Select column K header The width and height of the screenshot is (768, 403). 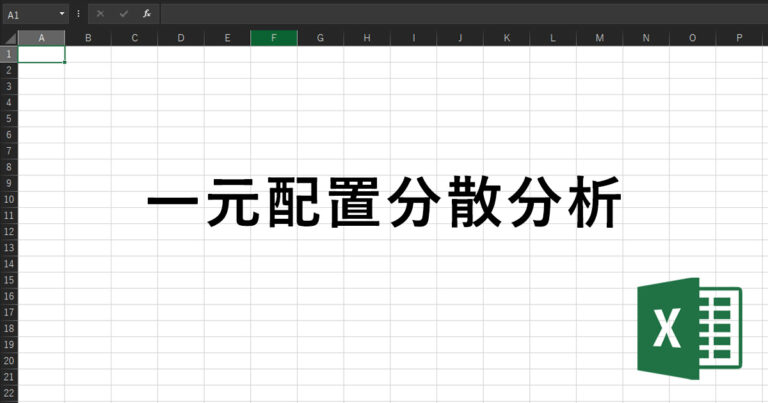506,38
